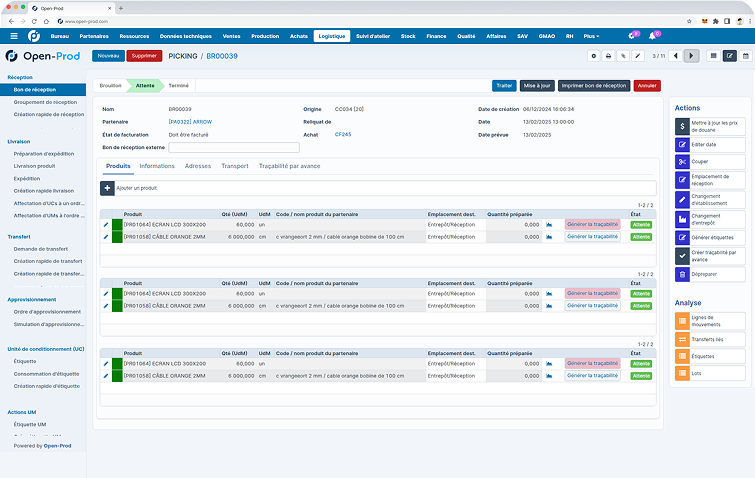
Task: Switch to list view icon
Action: [x=714, y=56]
